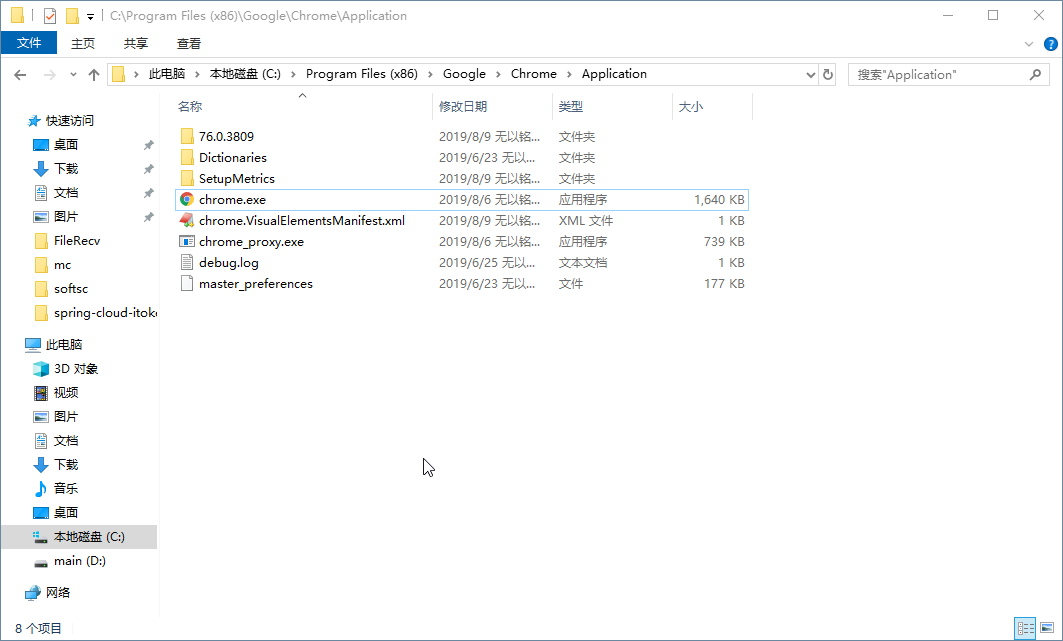Open recent locations dropdown arrow
The height and width of the screenshot is (641, 1063).
click(x=73, y=75)
